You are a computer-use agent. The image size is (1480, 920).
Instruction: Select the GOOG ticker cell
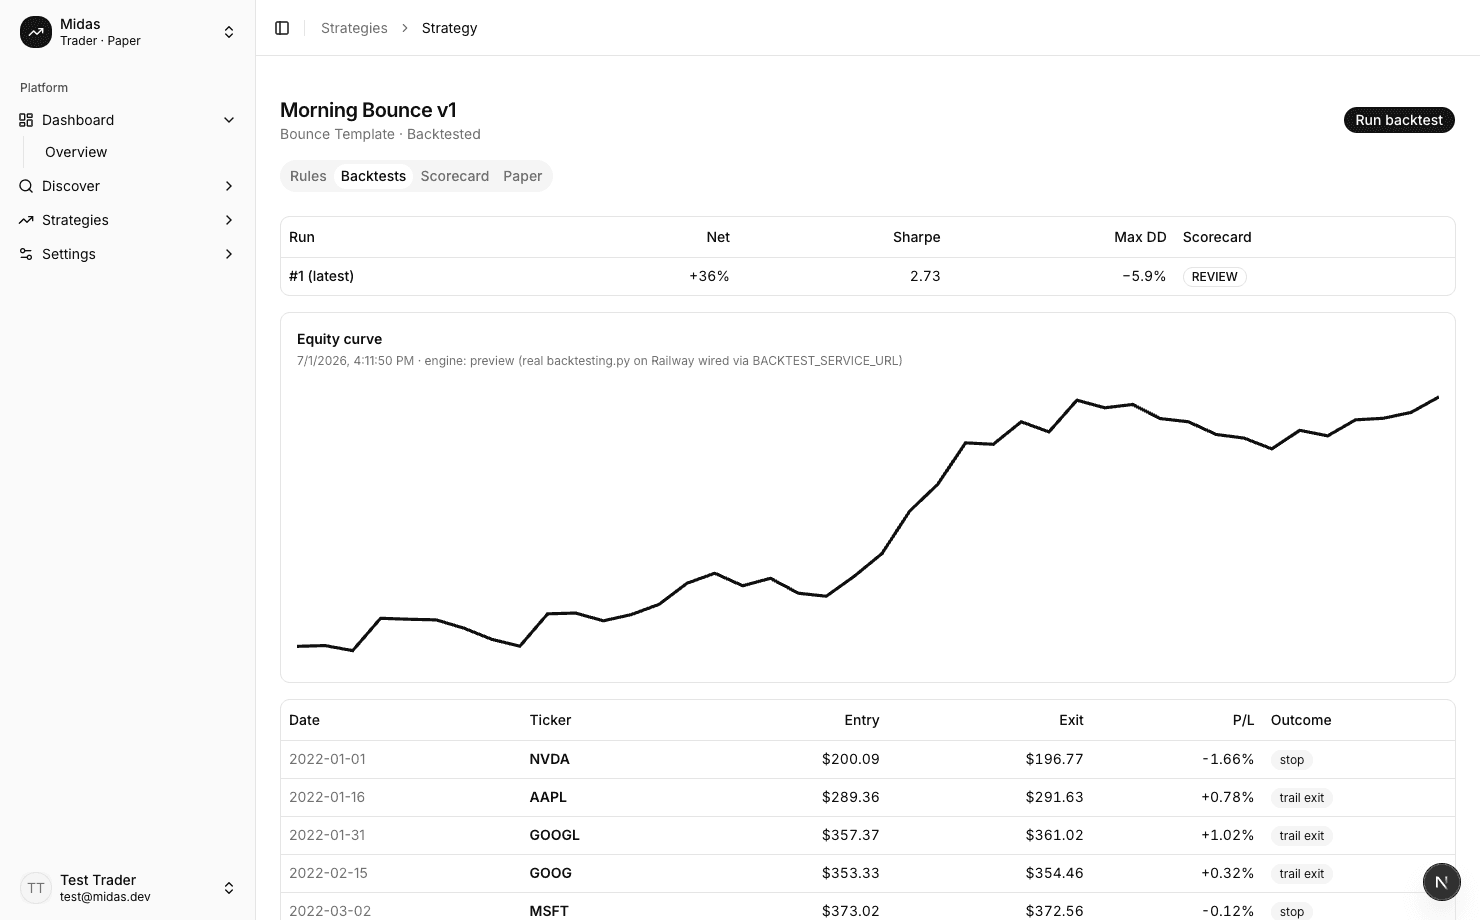click(x=550, y=873)
